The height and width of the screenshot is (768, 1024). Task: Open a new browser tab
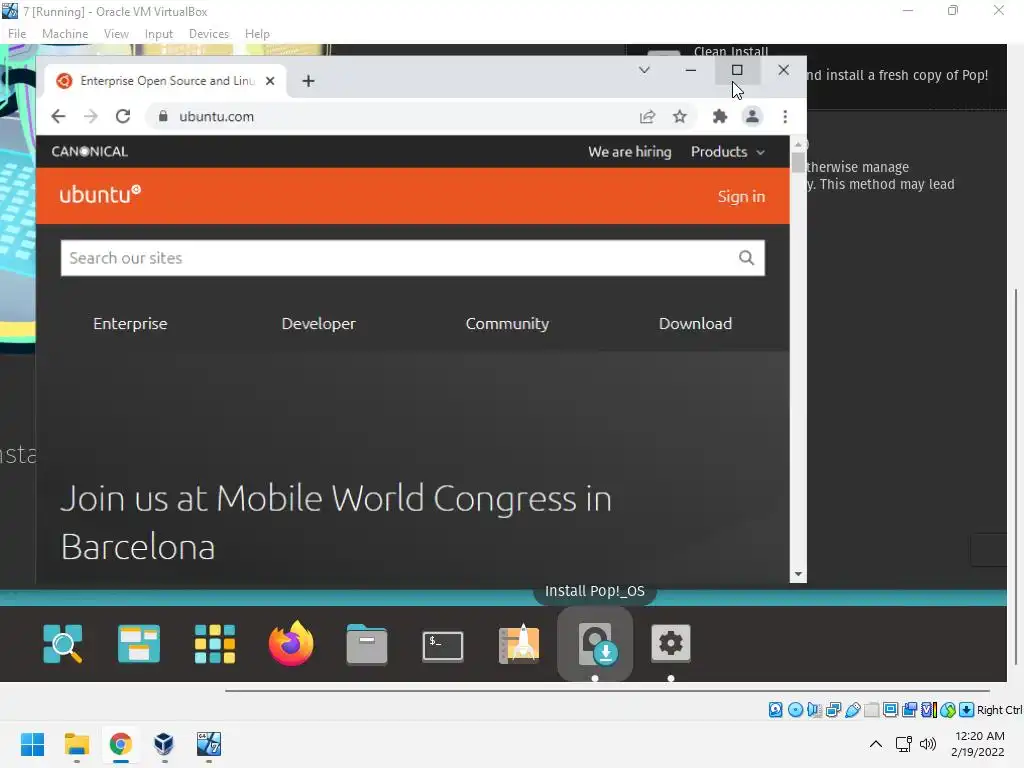click(308, 81)
